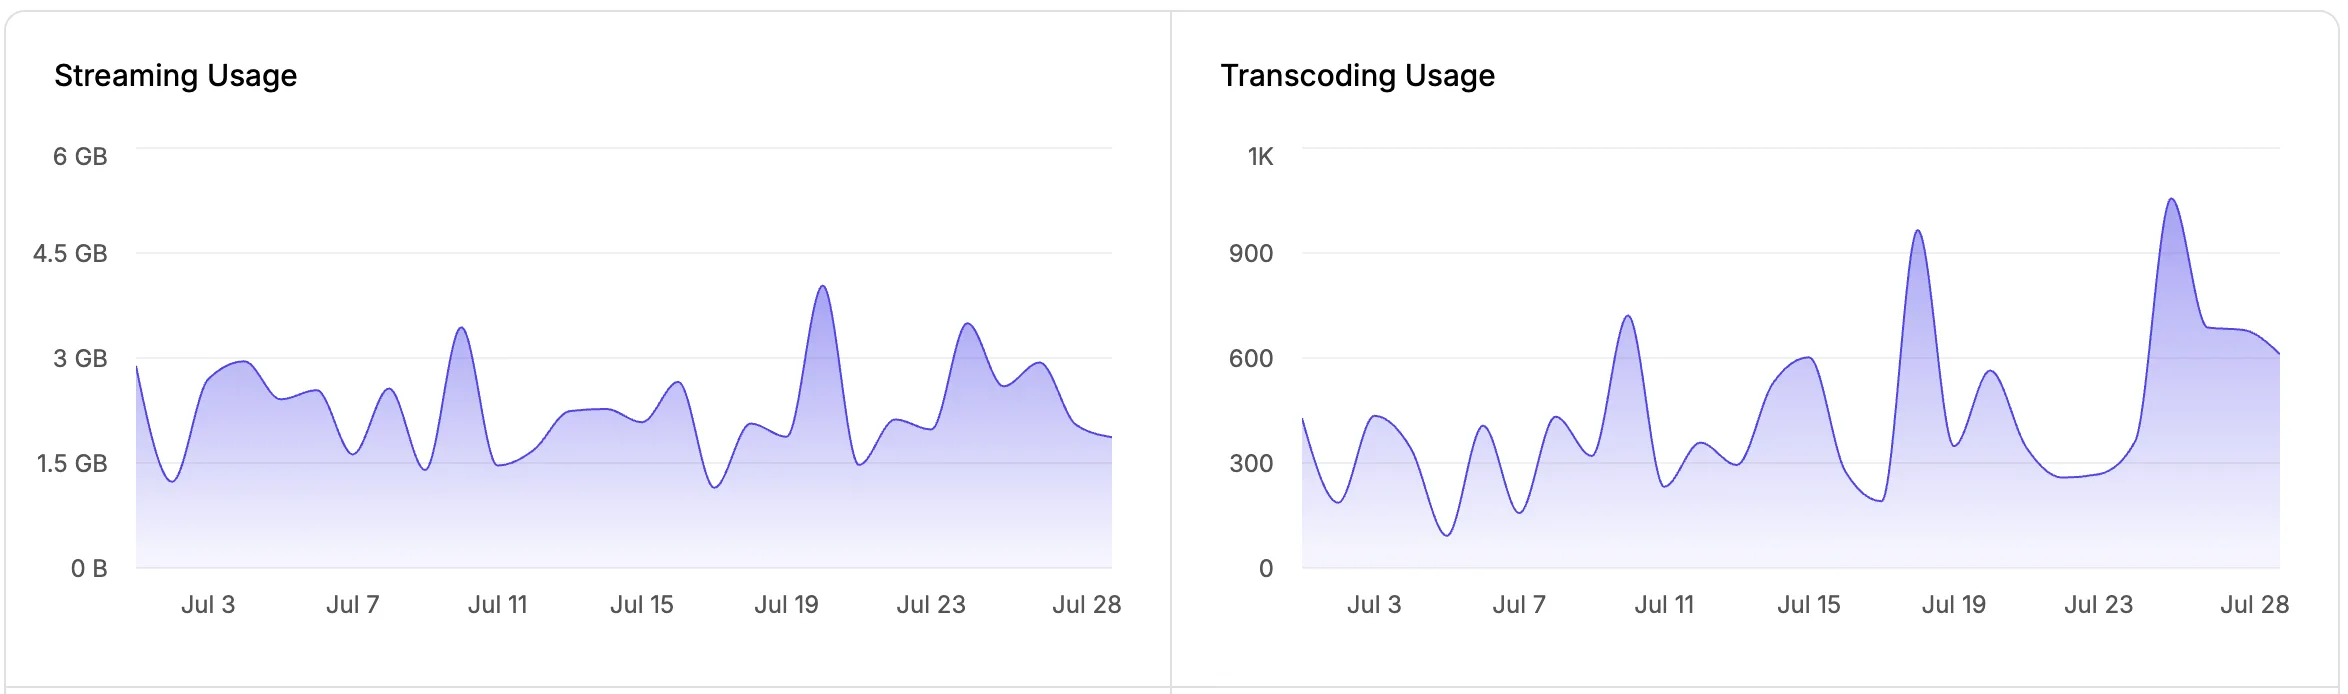The image size is (2348, 694).
Task: Select Jul 28 label on Streaming Usage axis
Action: pyautogui.click(x=1086, y=604)
